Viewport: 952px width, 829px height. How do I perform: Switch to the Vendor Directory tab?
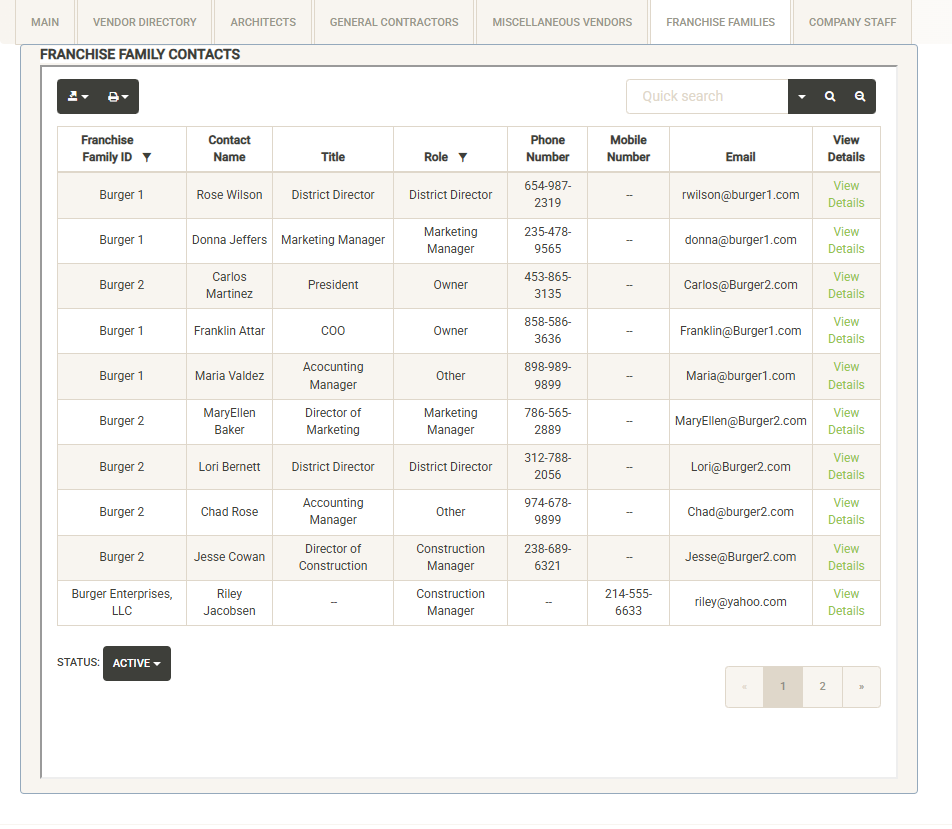tap(144, 22)
